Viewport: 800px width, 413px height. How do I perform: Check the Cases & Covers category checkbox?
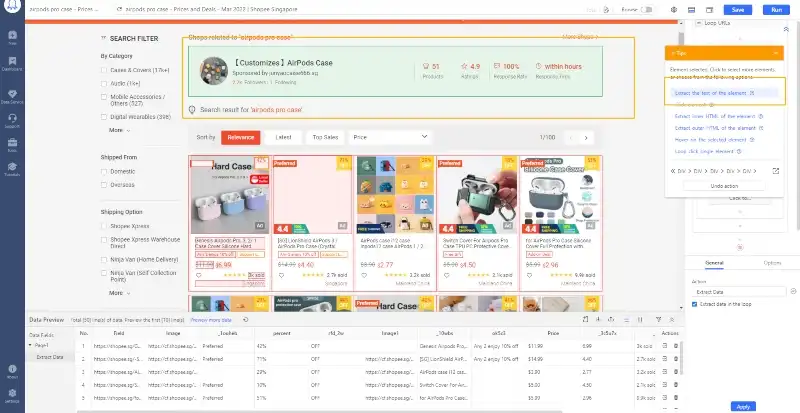coord(104,70)
